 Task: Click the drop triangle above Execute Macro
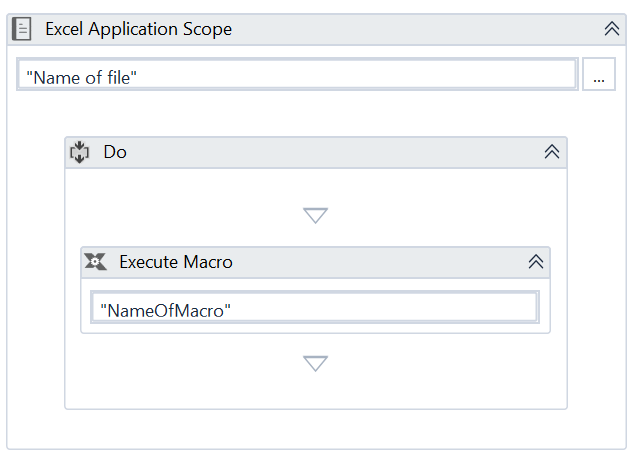316,215
